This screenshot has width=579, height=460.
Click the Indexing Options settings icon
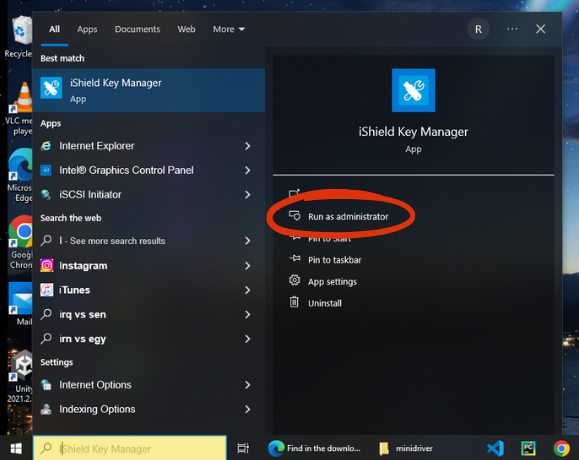46,409
